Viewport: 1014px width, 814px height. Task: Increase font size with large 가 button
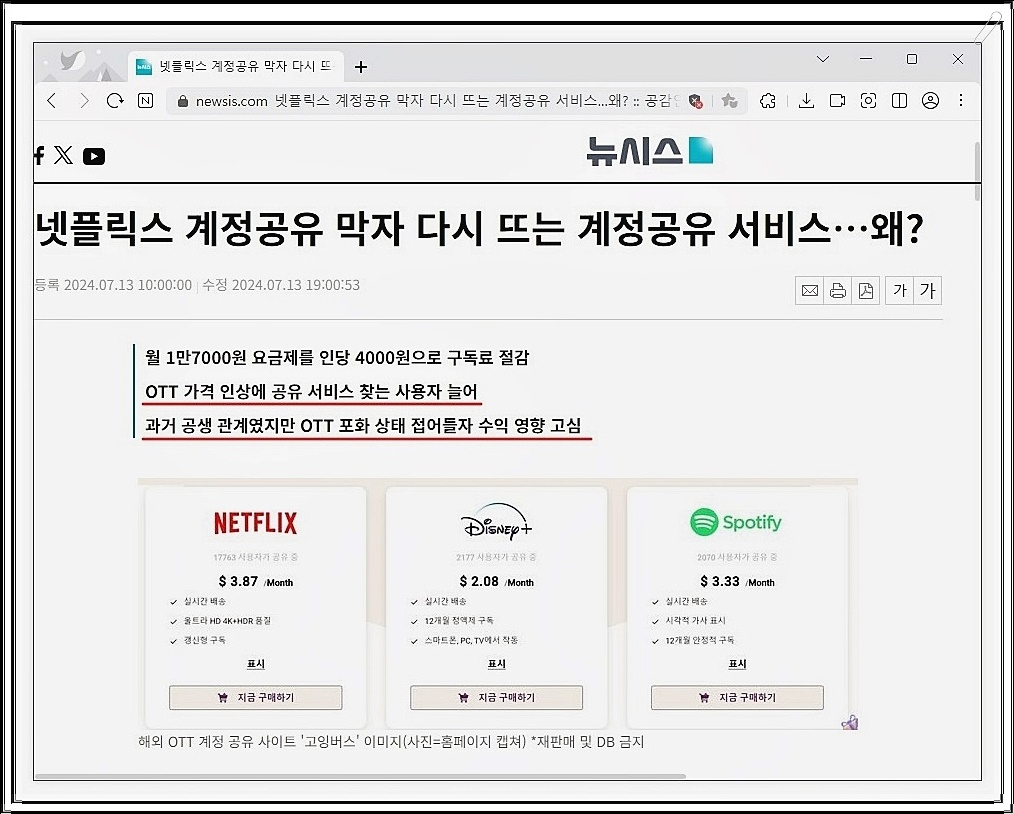pos(927,291)
